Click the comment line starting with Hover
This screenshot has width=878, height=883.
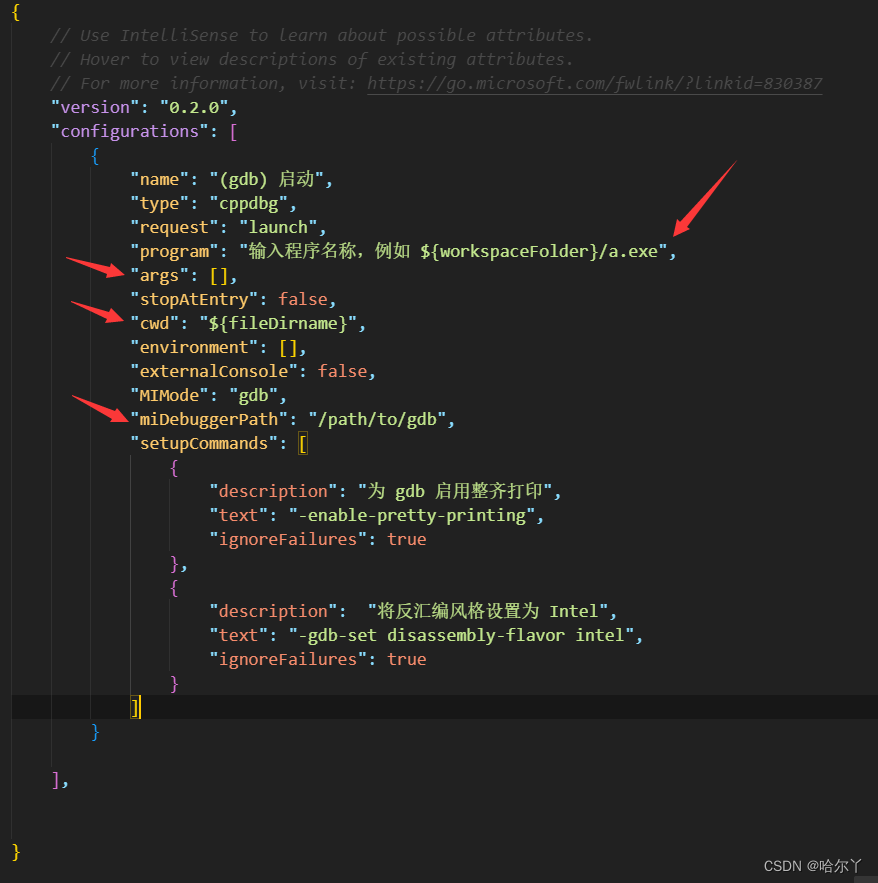(x=311, y=60)
